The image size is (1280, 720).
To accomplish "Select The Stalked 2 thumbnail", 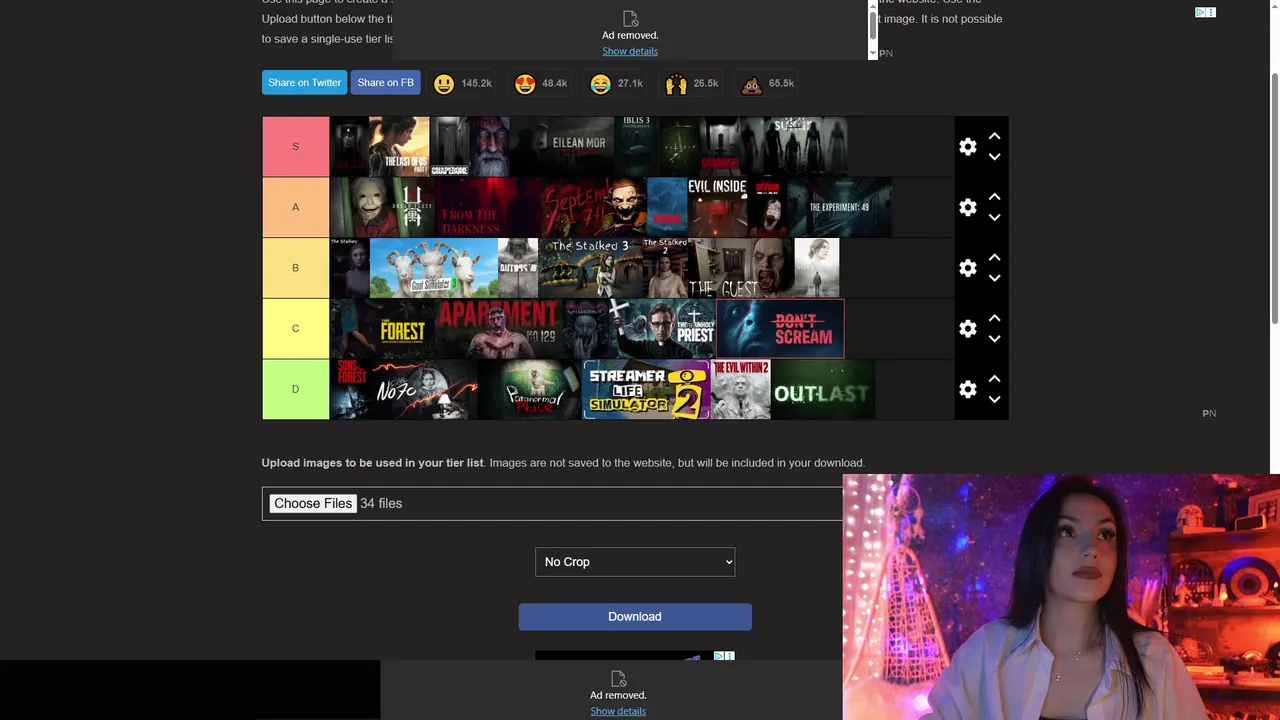I will [664, 268].
